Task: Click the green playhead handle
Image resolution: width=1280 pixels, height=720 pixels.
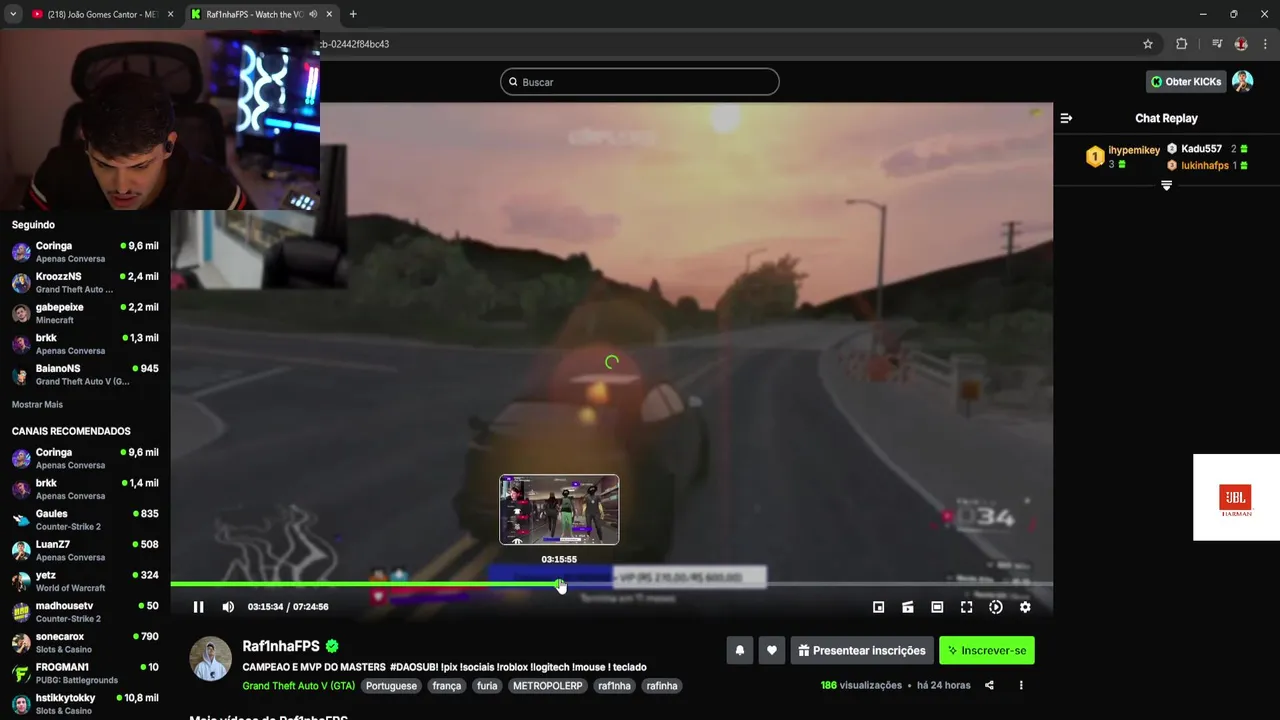Action: 559,584
